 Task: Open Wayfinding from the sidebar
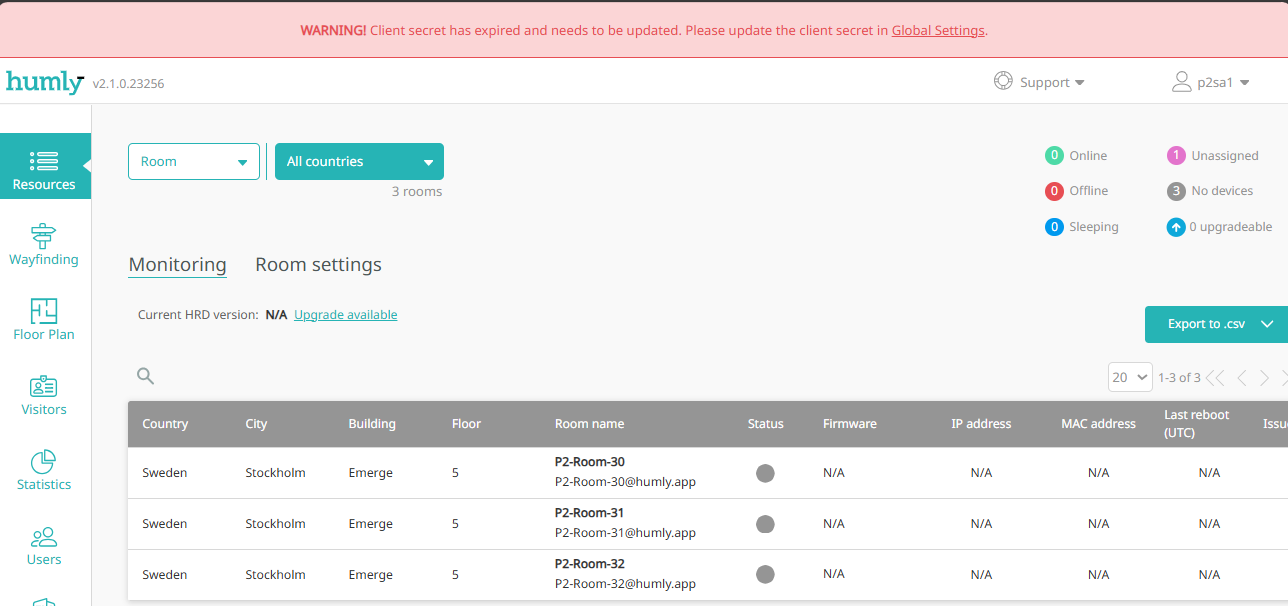click(x=44, y=245)
